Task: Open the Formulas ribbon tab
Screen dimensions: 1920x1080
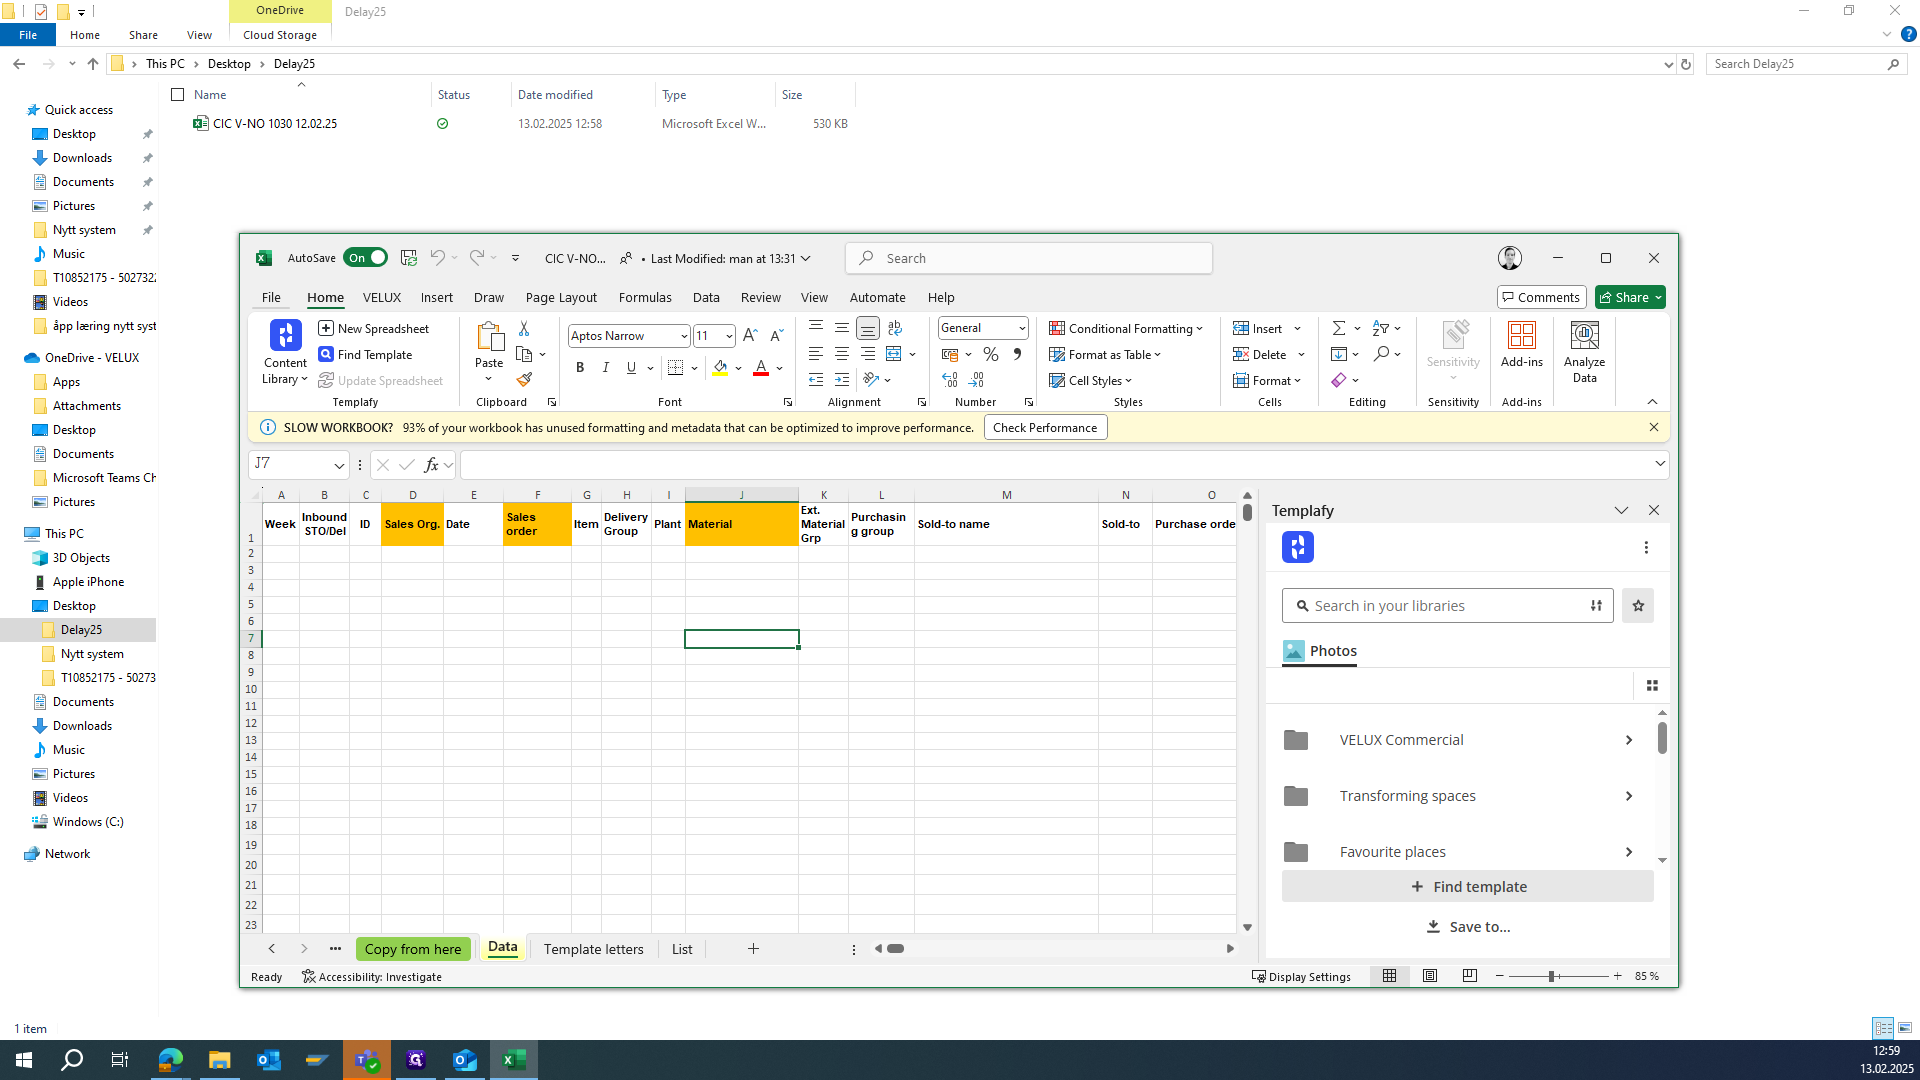Action: pos(645,297)
